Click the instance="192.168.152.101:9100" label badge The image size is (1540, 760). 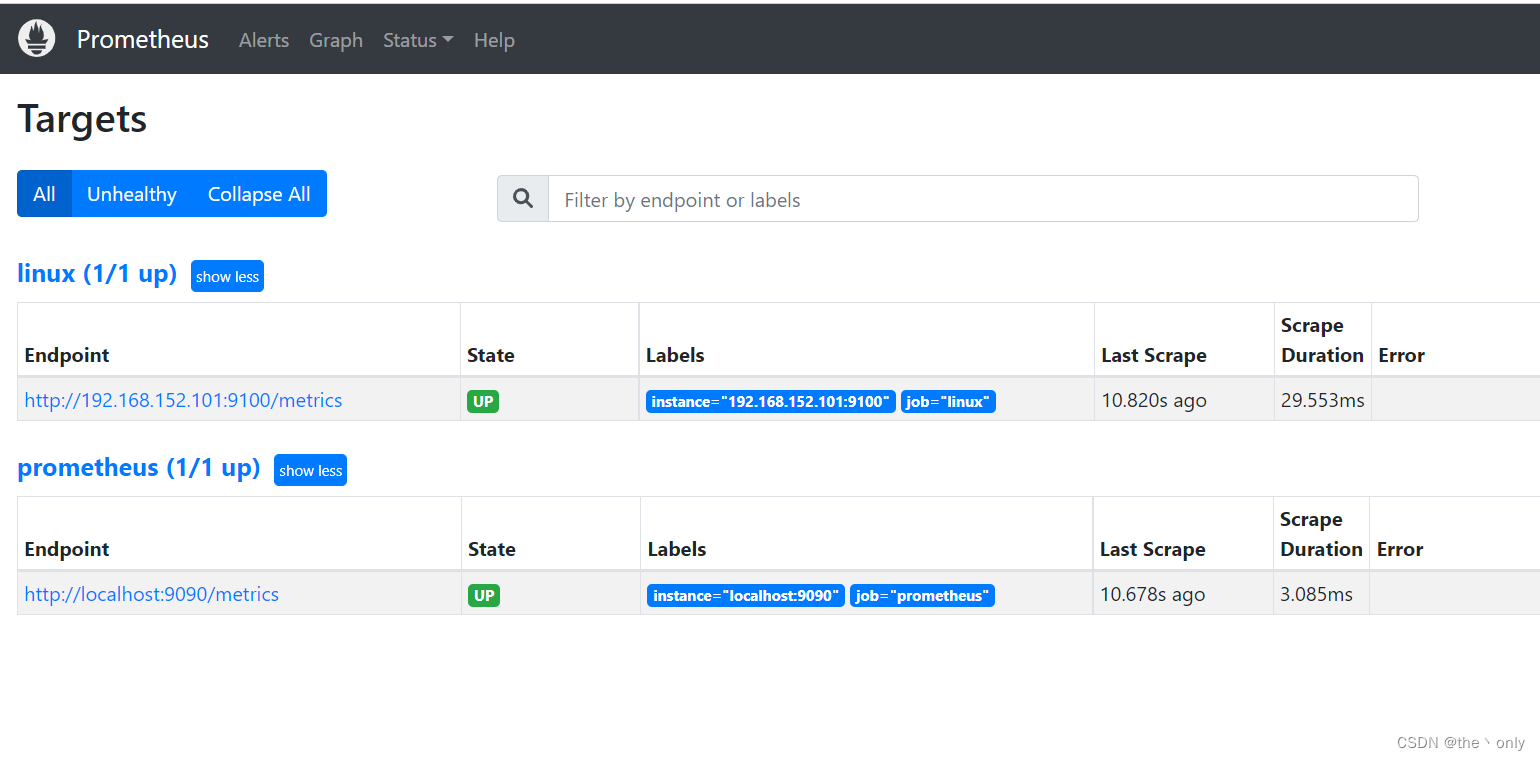(770, 402)
